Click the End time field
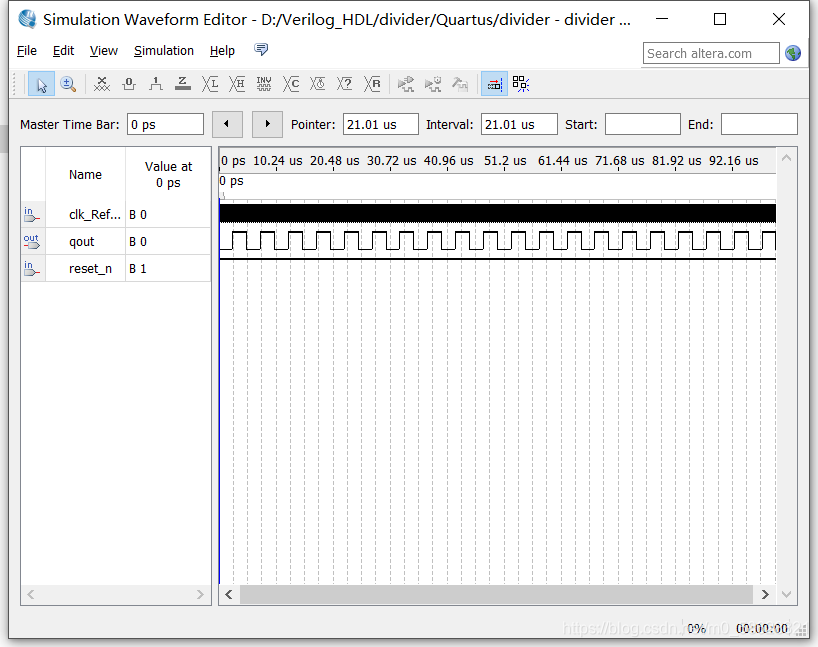Image resolution: width=818 pixels, height=647 pixels. (759, 125)
